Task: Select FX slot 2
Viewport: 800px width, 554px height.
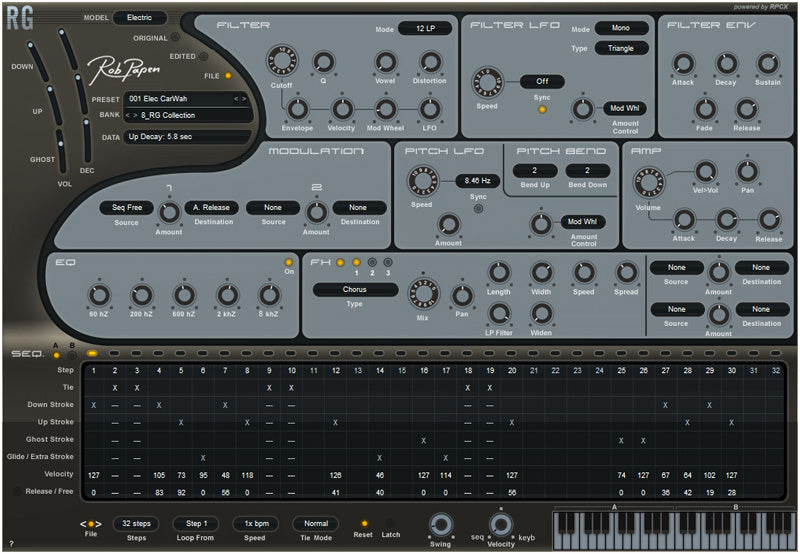Action: point(372,262)
